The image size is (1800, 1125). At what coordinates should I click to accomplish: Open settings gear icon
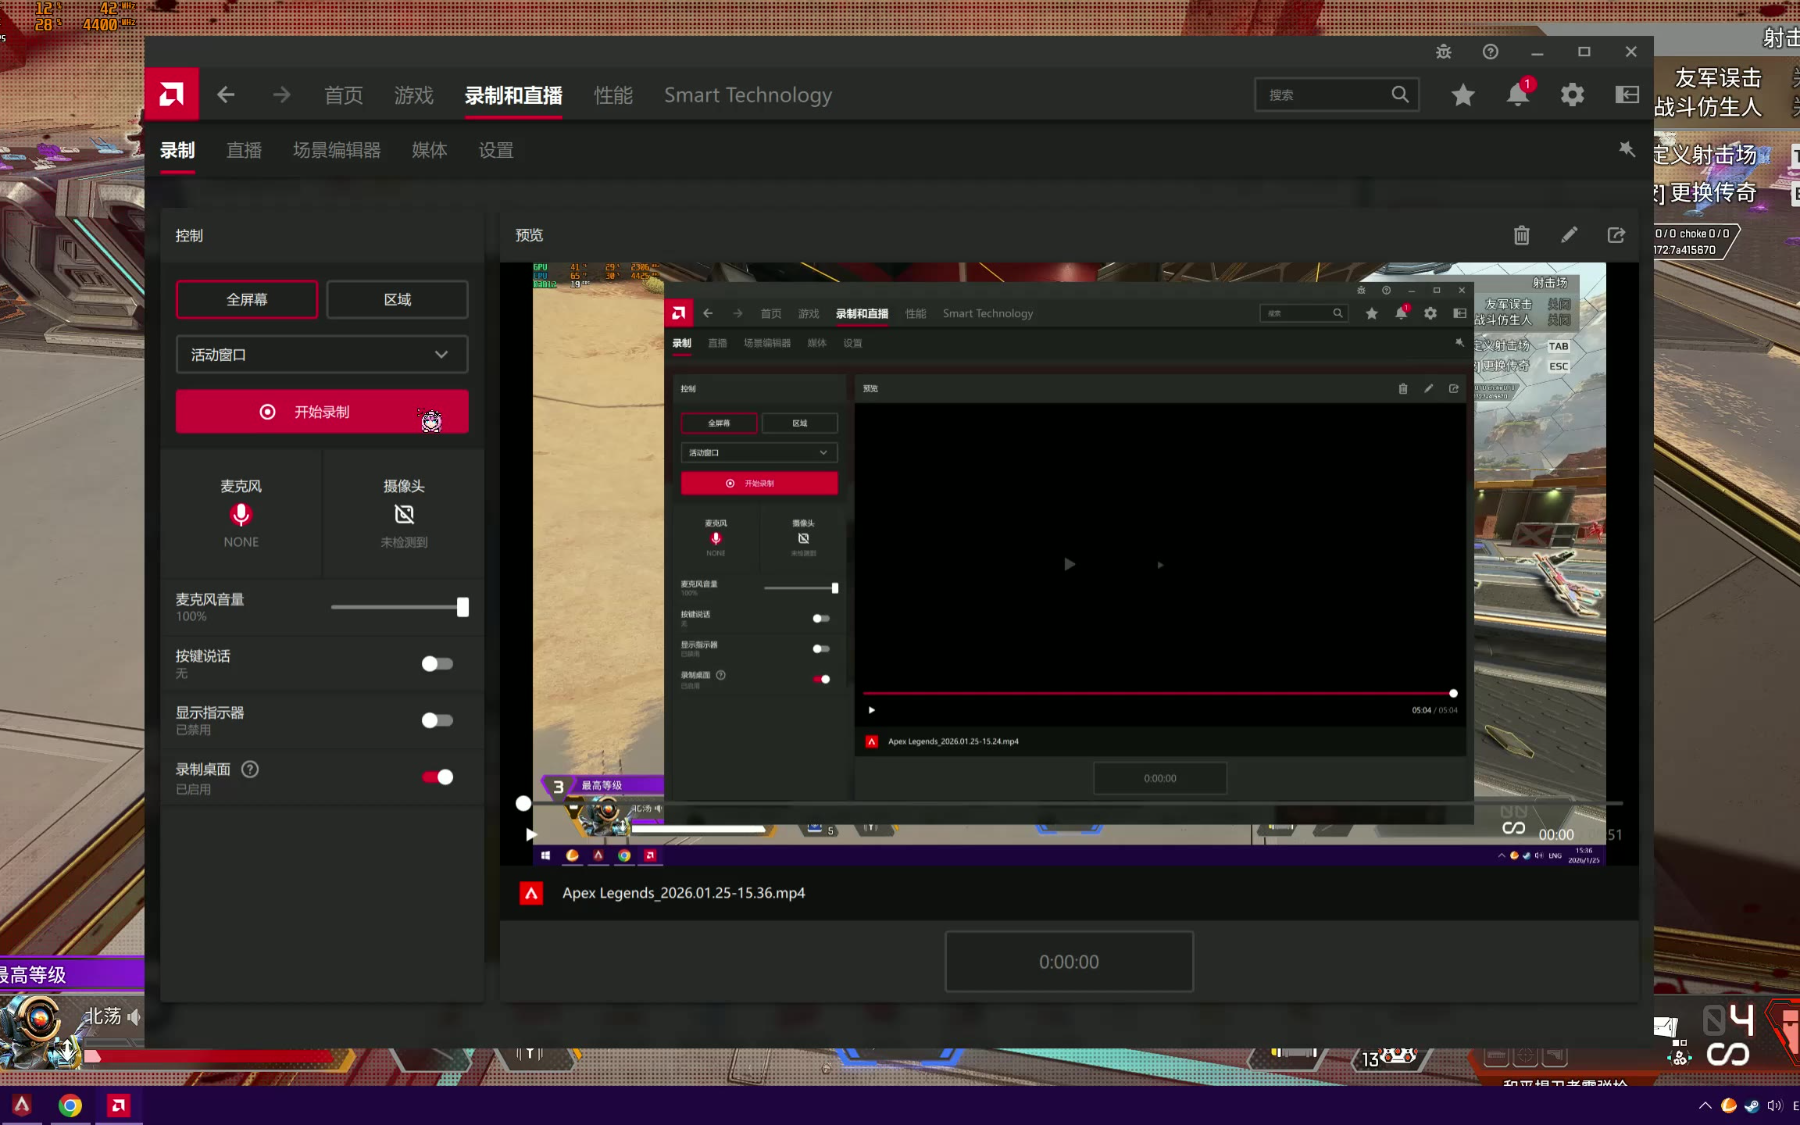[1572, 95]
